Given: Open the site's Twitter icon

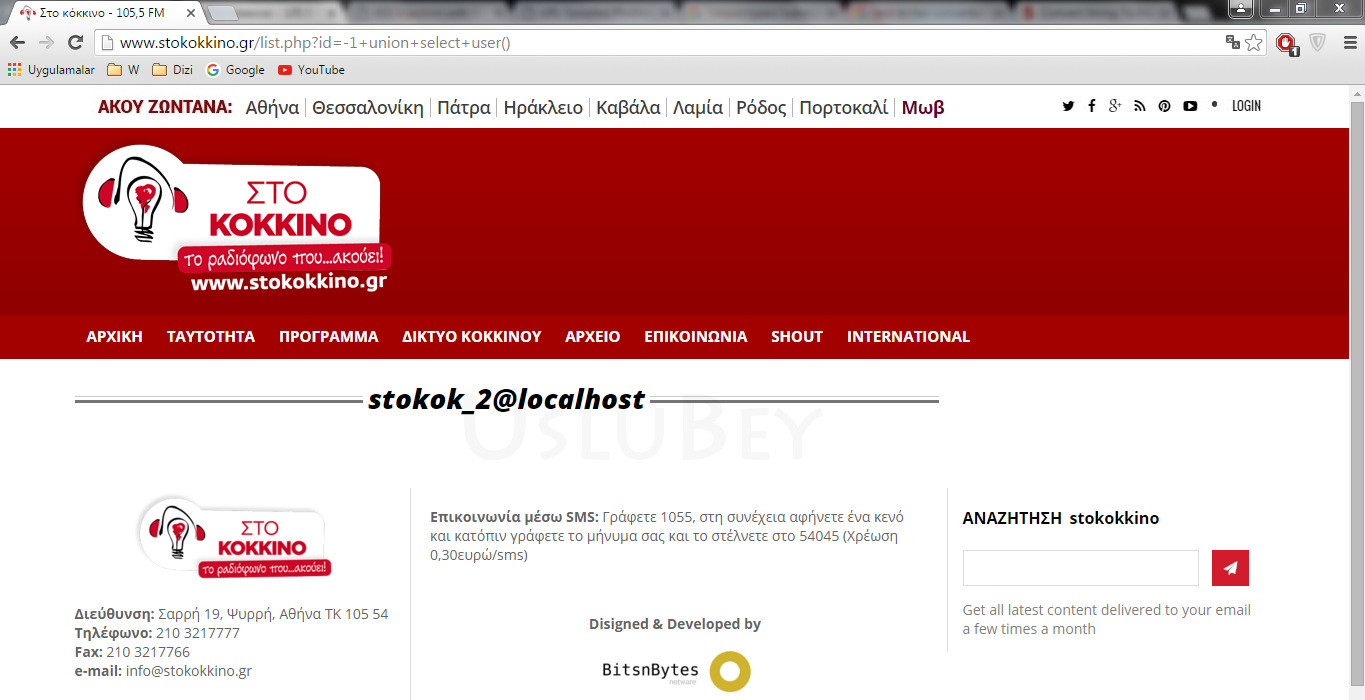Looking at the screenshot, I should pyautogui.click(x=1068, y=106).
